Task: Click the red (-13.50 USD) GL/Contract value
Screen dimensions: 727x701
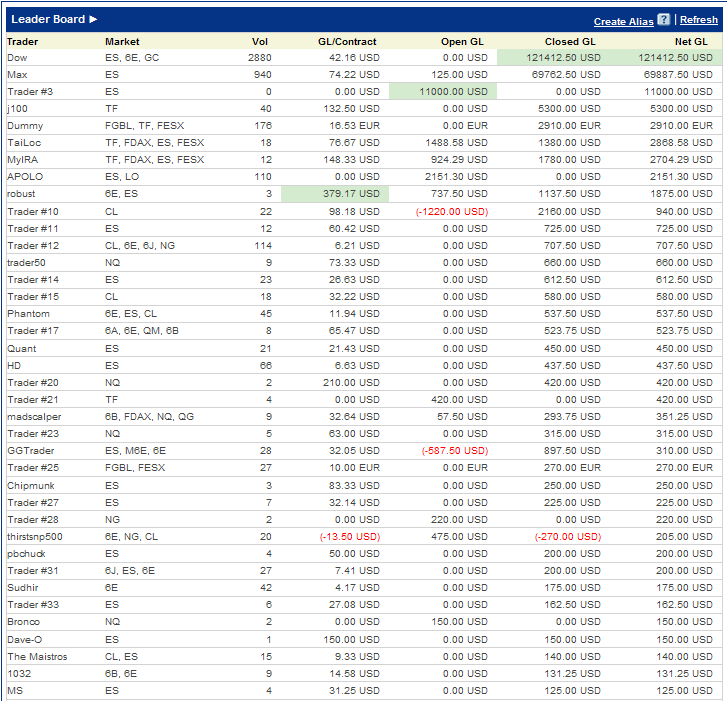Action: (x=350, y=537)
